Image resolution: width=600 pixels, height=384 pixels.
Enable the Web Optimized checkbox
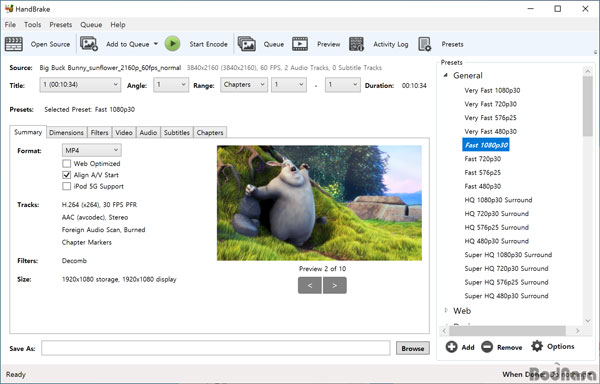click(67, 164)
